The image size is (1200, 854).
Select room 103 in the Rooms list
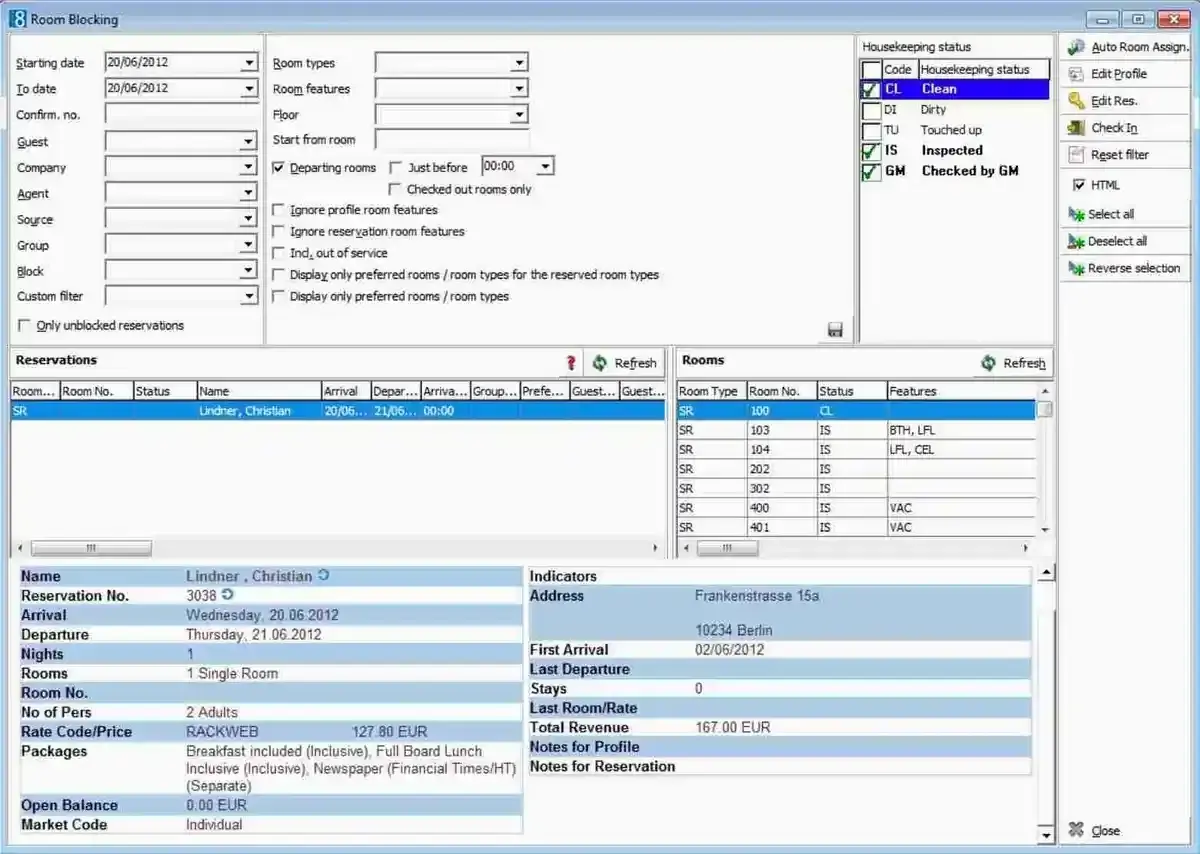point(857,430)
